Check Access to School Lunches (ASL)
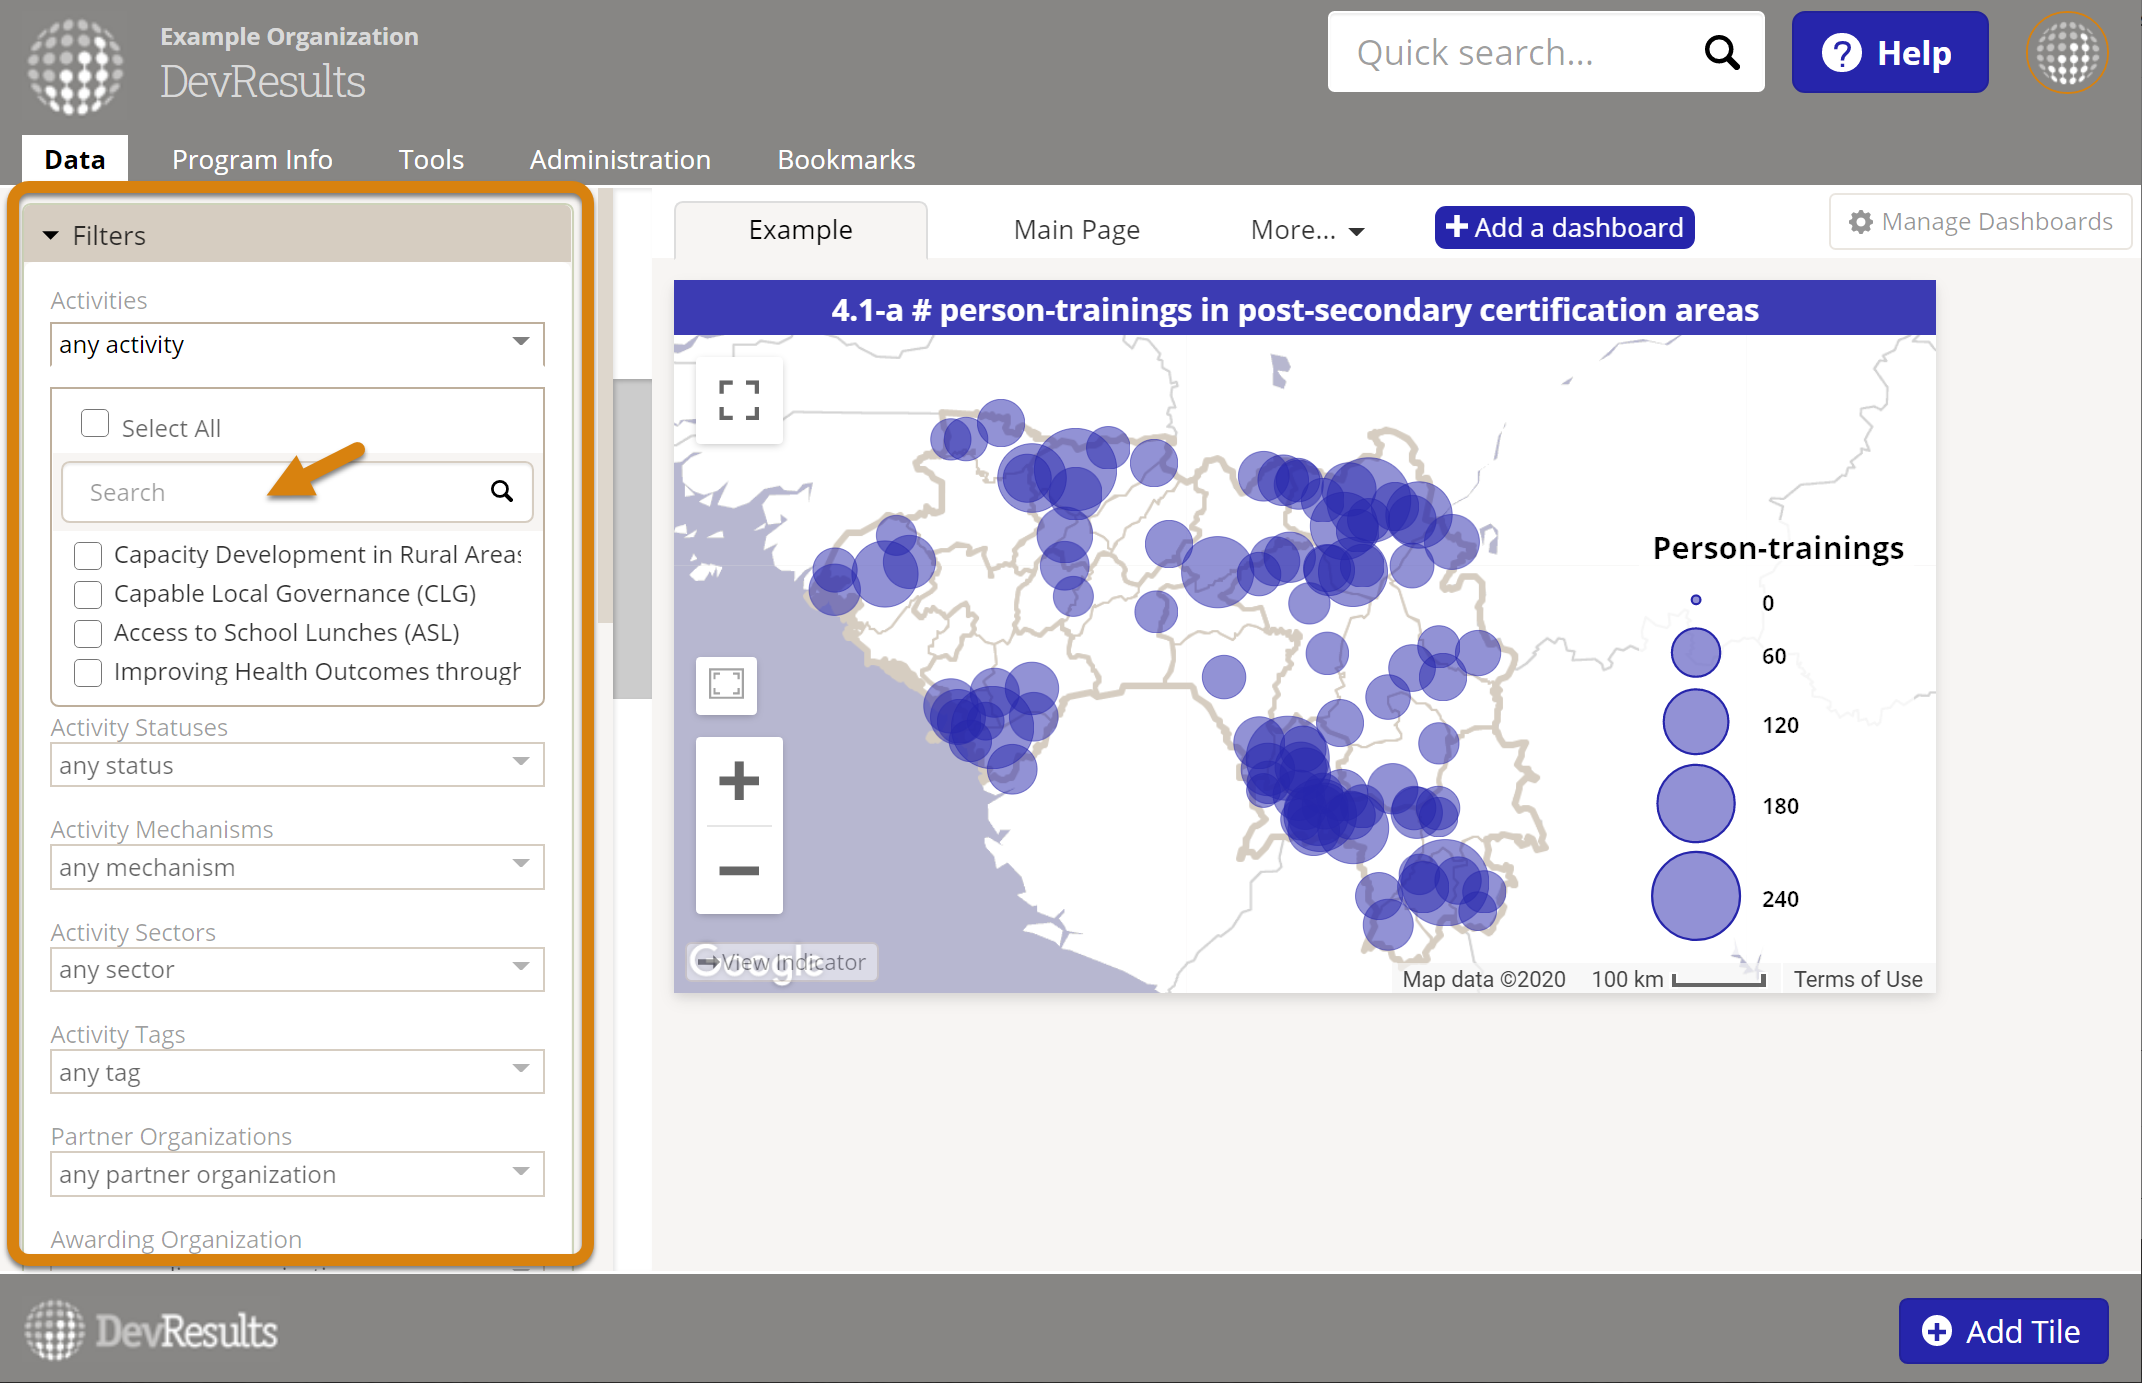The width and height of the screenshot is (2142, 1383). pyautogui.click(x=88, y=634)
